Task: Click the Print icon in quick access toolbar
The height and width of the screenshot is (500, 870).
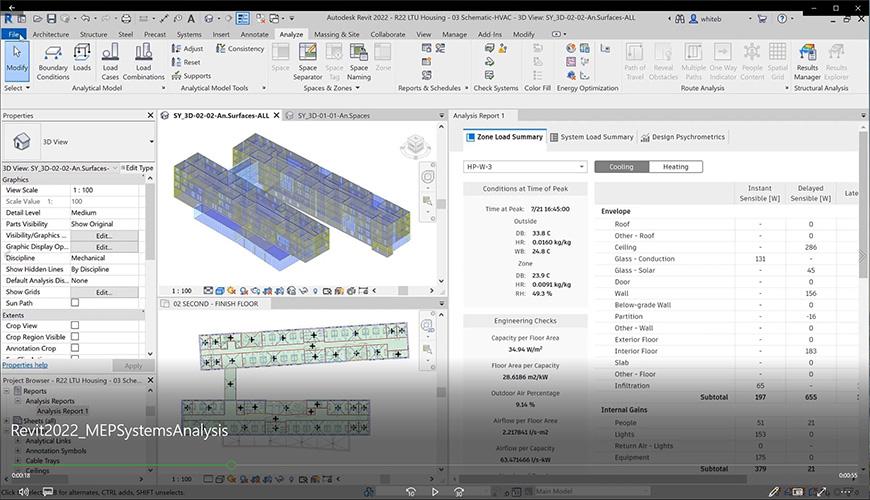Action: pos(126,18)
